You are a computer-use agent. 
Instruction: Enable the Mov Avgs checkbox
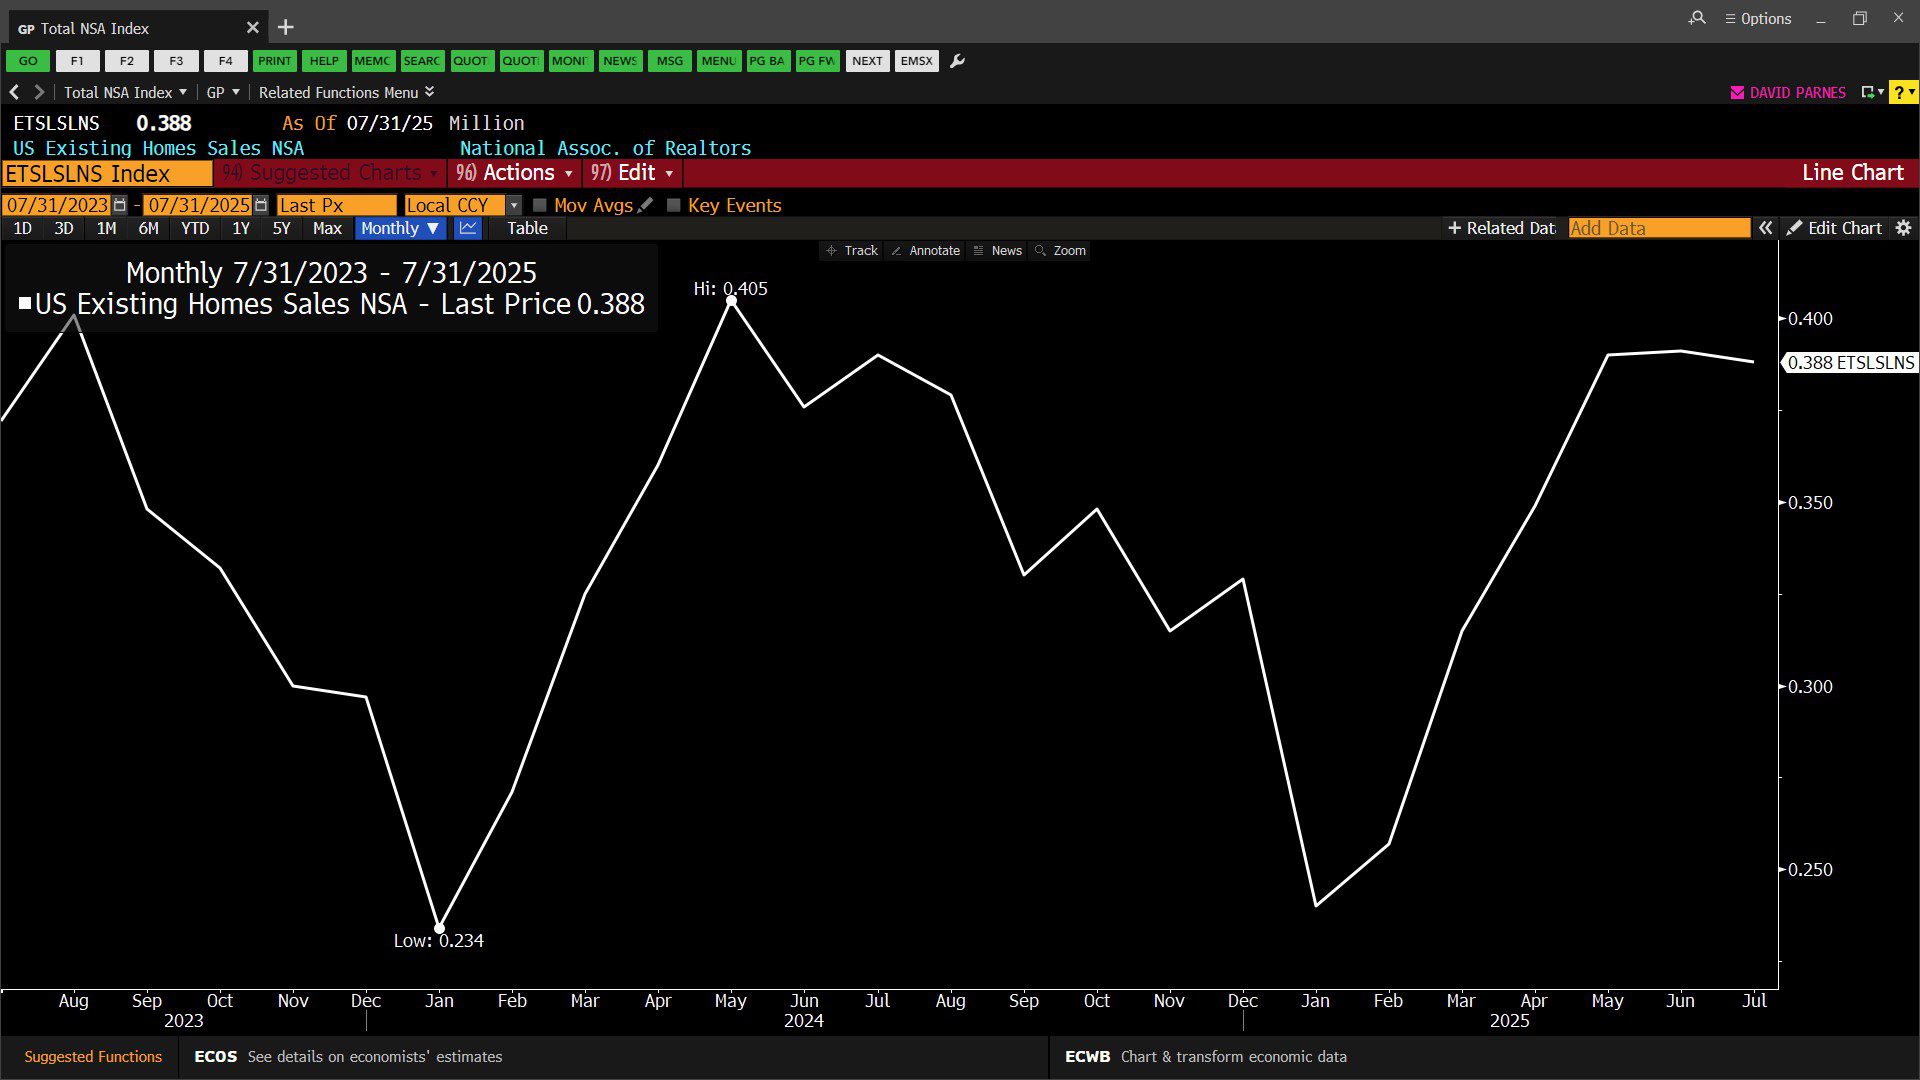pos(540,205)
